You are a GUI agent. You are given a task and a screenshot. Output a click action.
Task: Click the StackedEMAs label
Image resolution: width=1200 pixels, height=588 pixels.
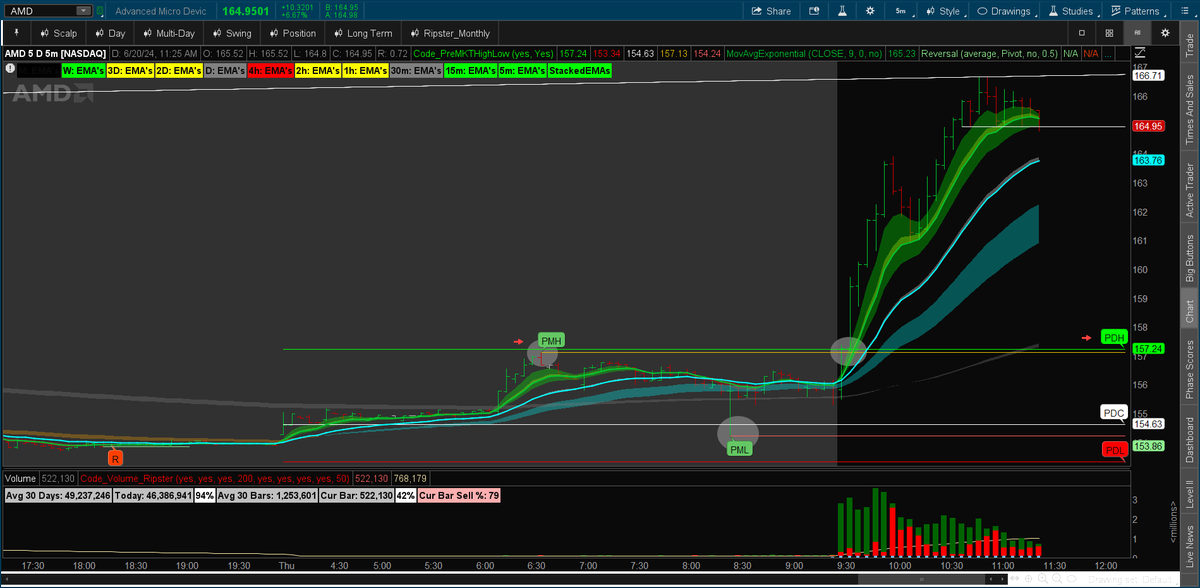click(580, 71)
